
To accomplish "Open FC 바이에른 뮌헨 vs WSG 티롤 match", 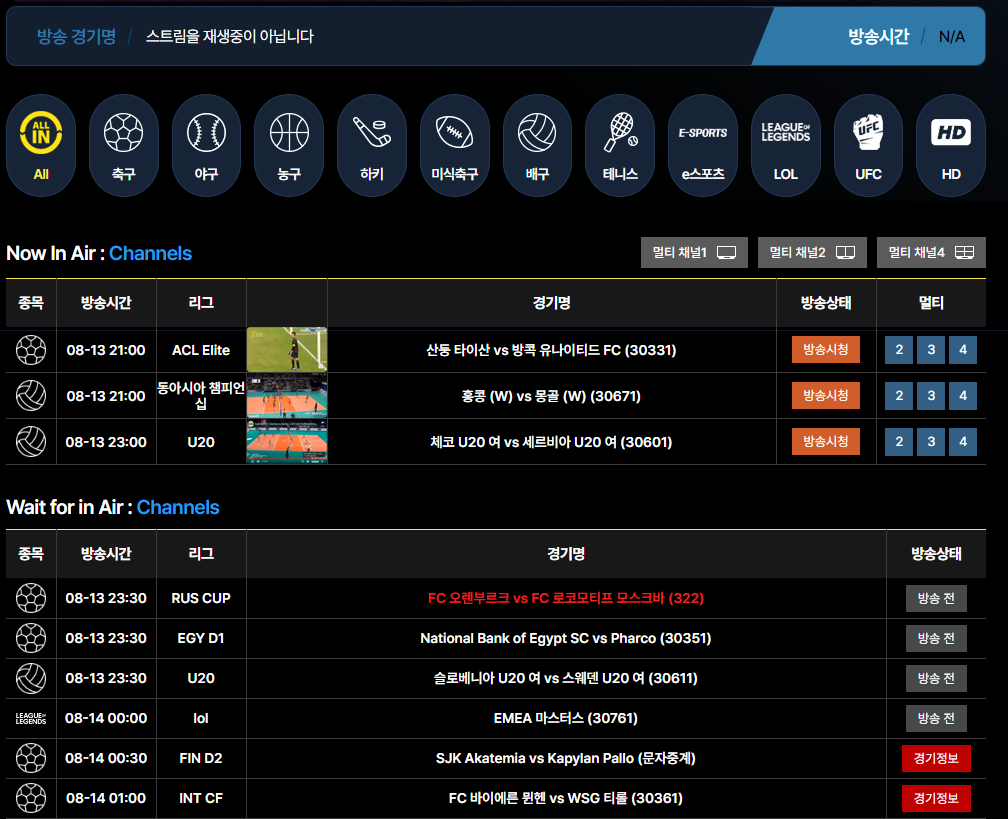I will point(566,798).
